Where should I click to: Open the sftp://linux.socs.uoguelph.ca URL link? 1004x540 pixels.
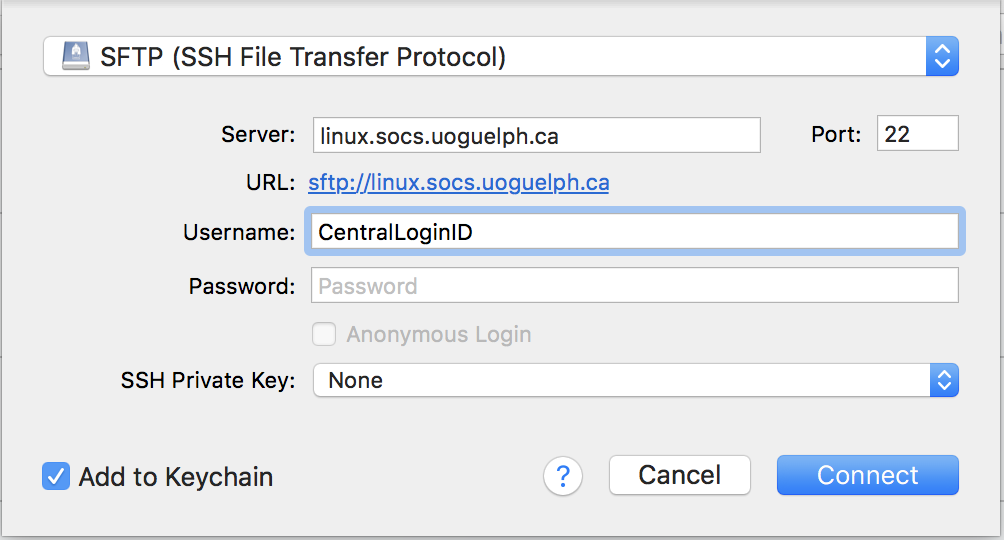[x=458, y=183]
